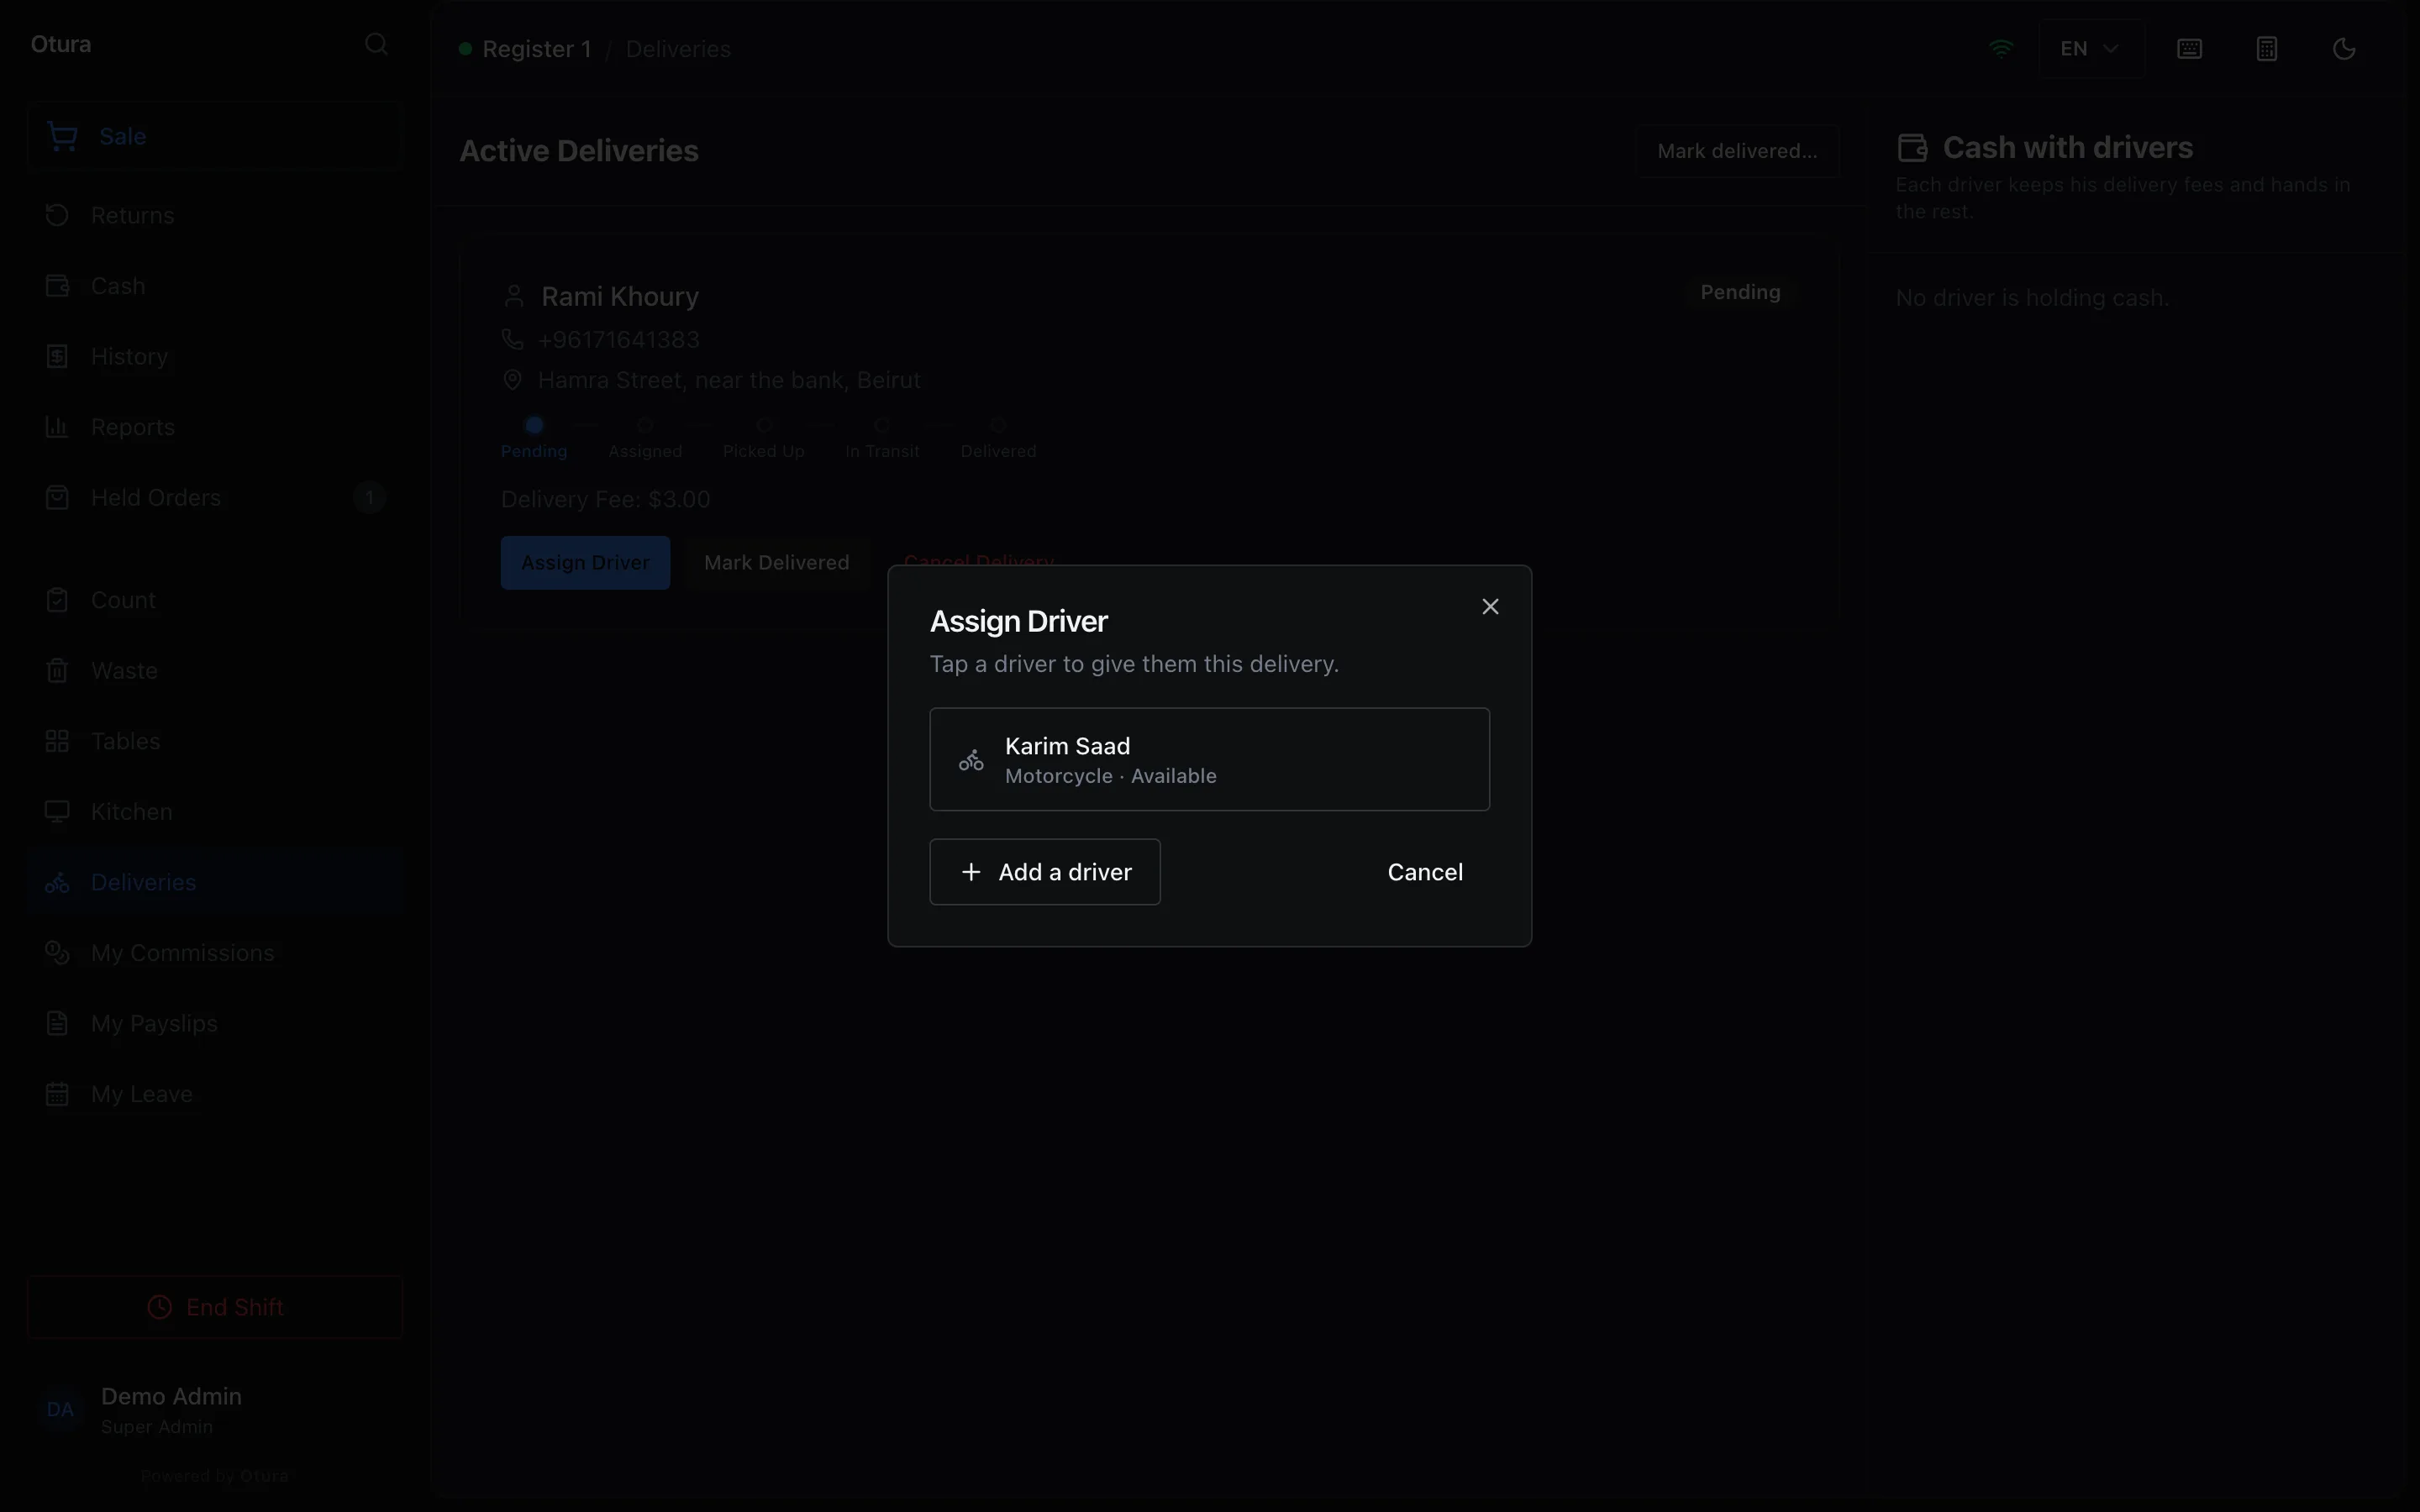Open My Leave
The height and width of the screenshot is (1512, 2420).
pyautogui.click(x=215, y=1094)
